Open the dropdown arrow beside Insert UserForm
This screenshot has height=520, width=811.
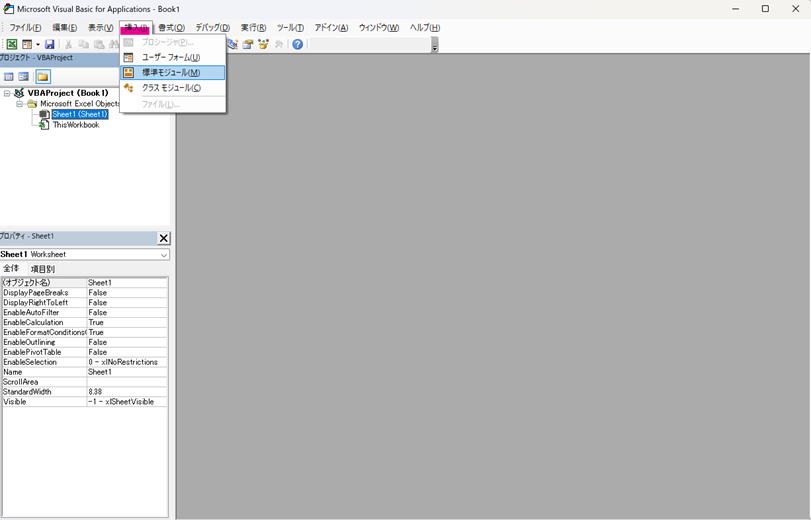tap(38, 44)
